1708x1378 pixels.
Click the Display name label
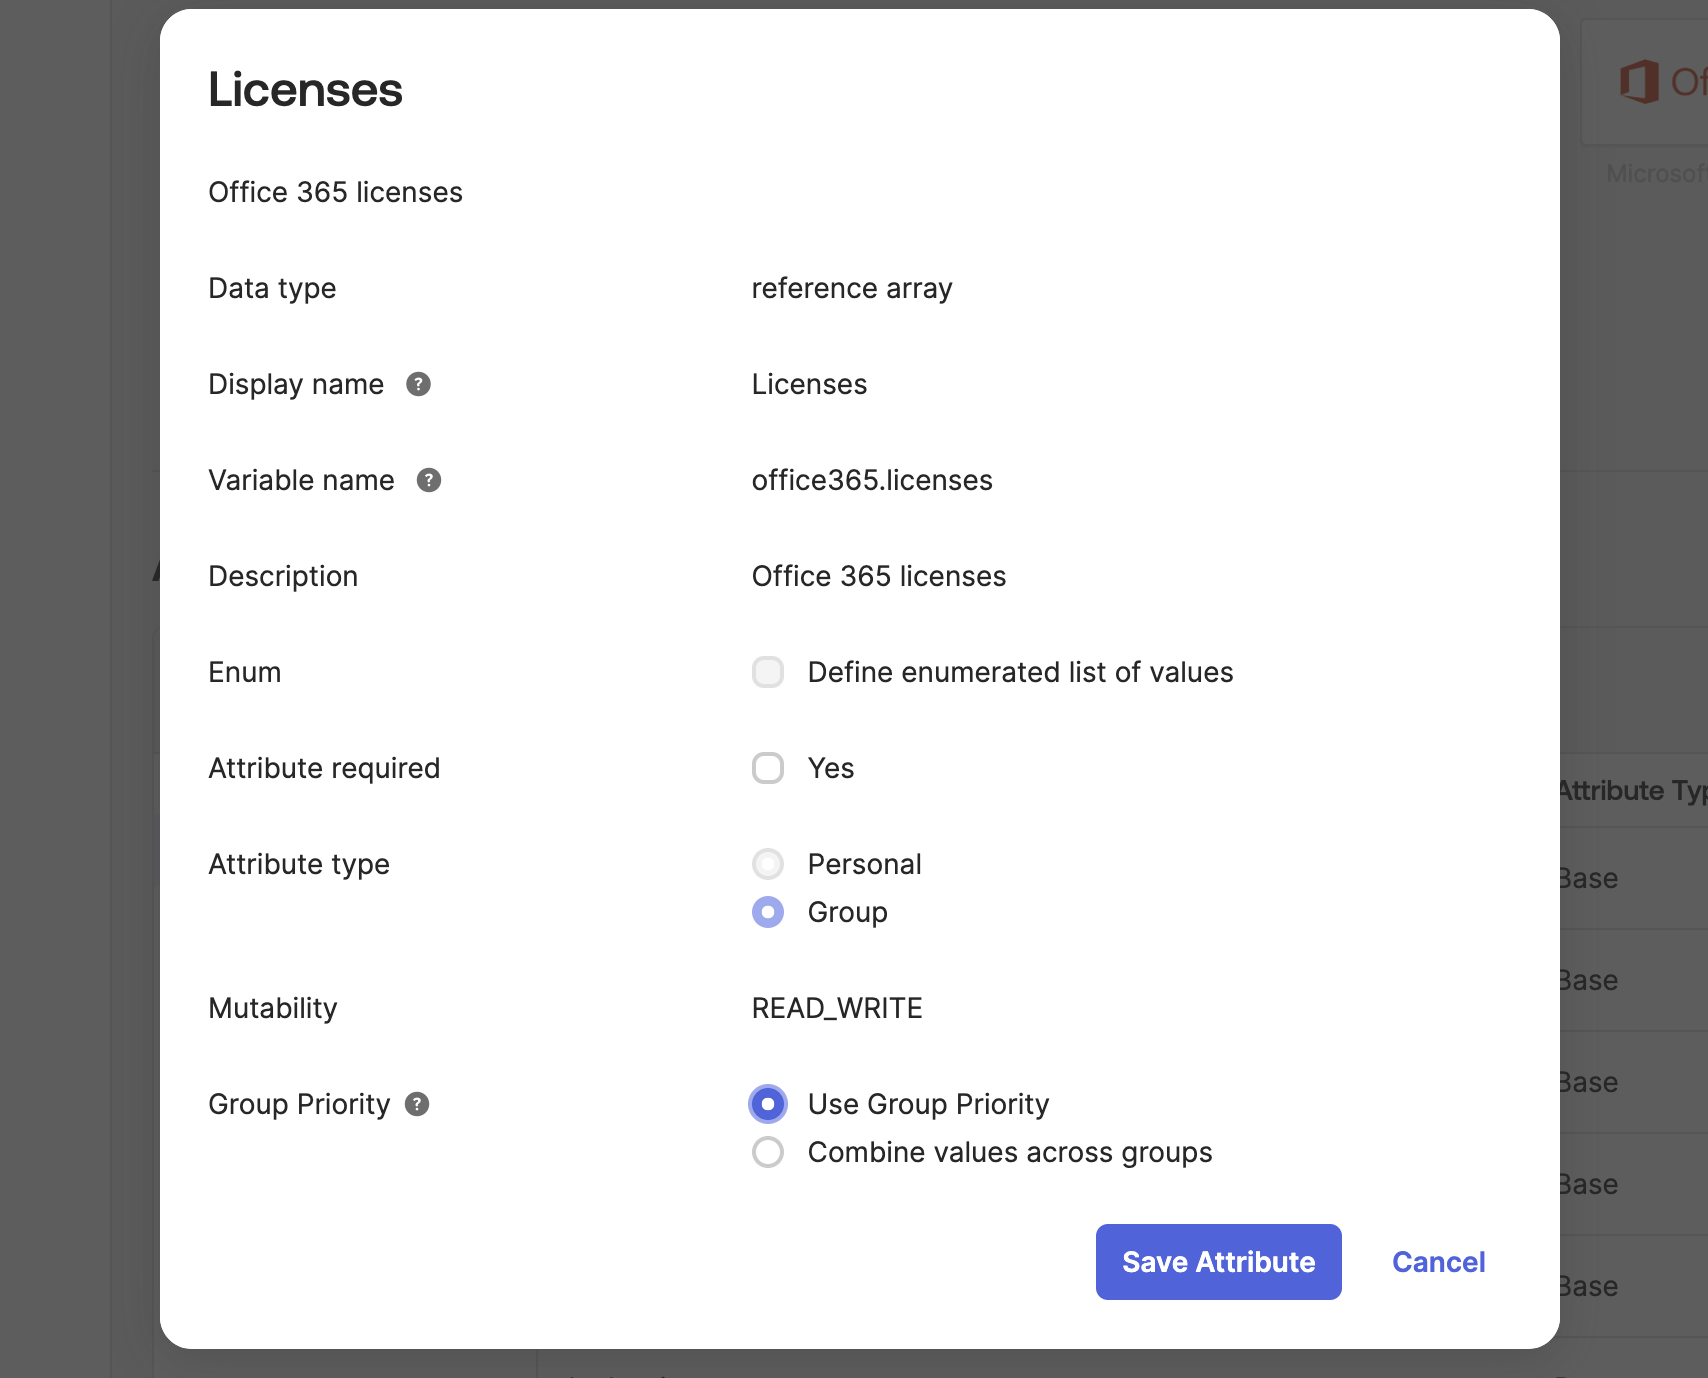coord(296,384)
